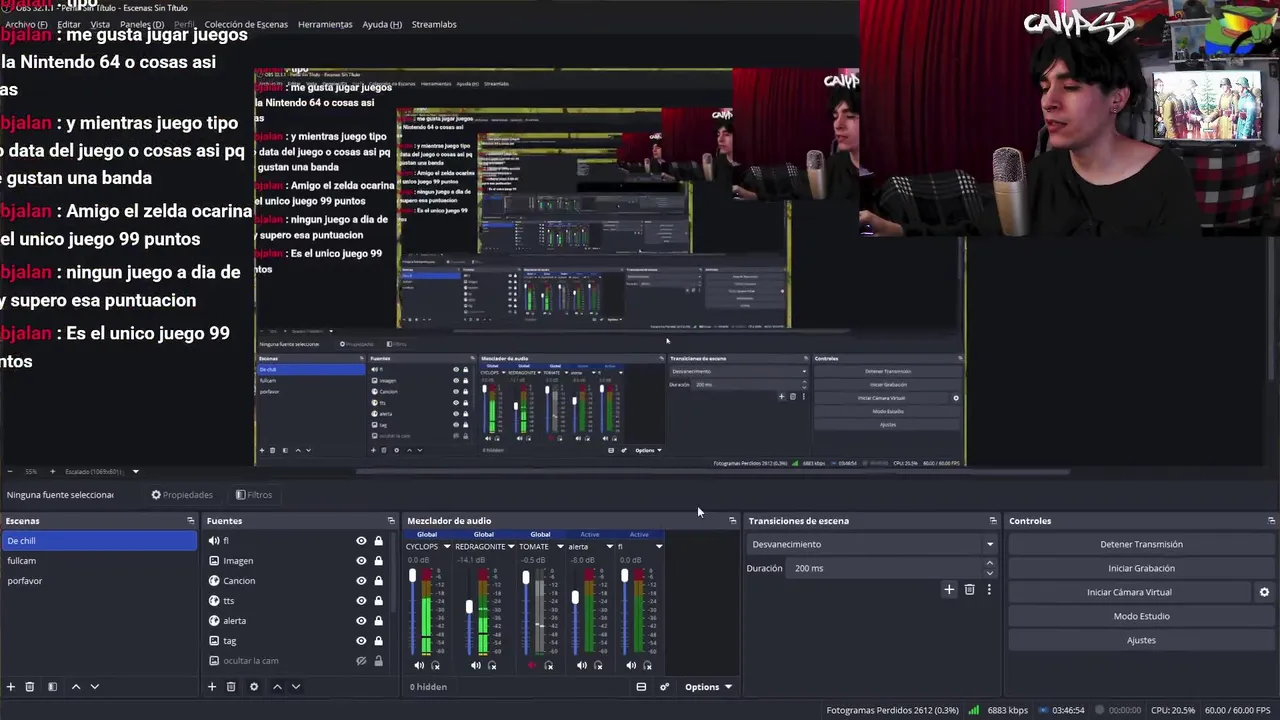Screen dimensions: 1280x720
Task: Increase transition duration with up arrow
Action: (x=990, y=563)
